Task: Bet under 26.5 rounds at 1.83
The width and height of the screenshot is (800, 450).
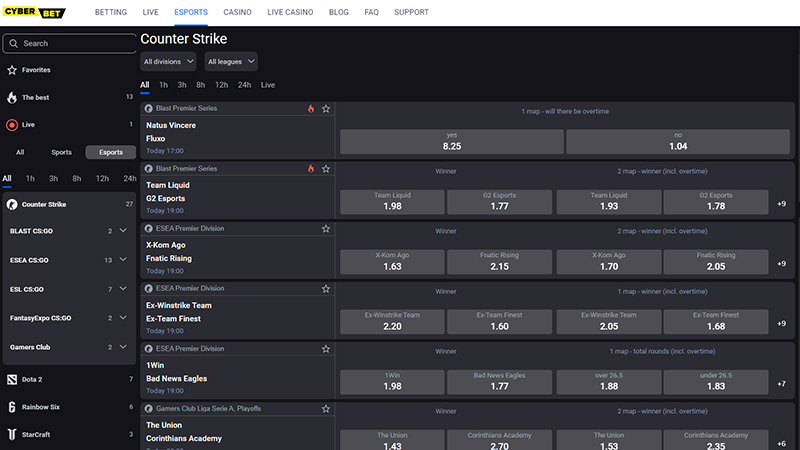Action: point(716,382)
